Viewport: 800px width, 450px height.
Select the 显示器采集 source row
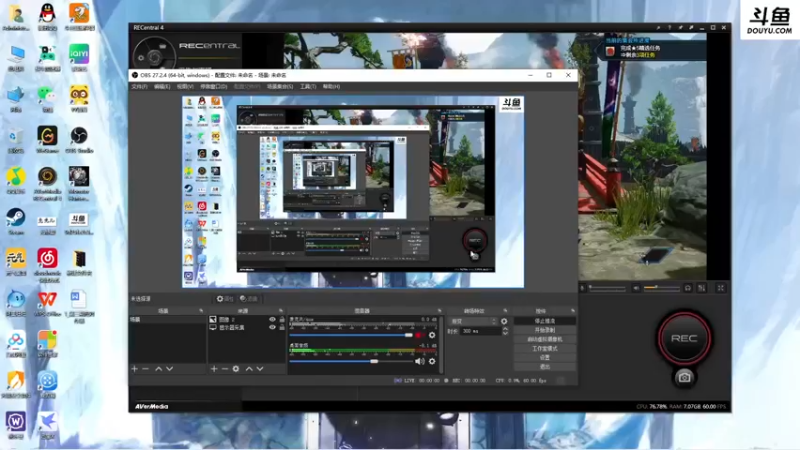pos(247,328)
